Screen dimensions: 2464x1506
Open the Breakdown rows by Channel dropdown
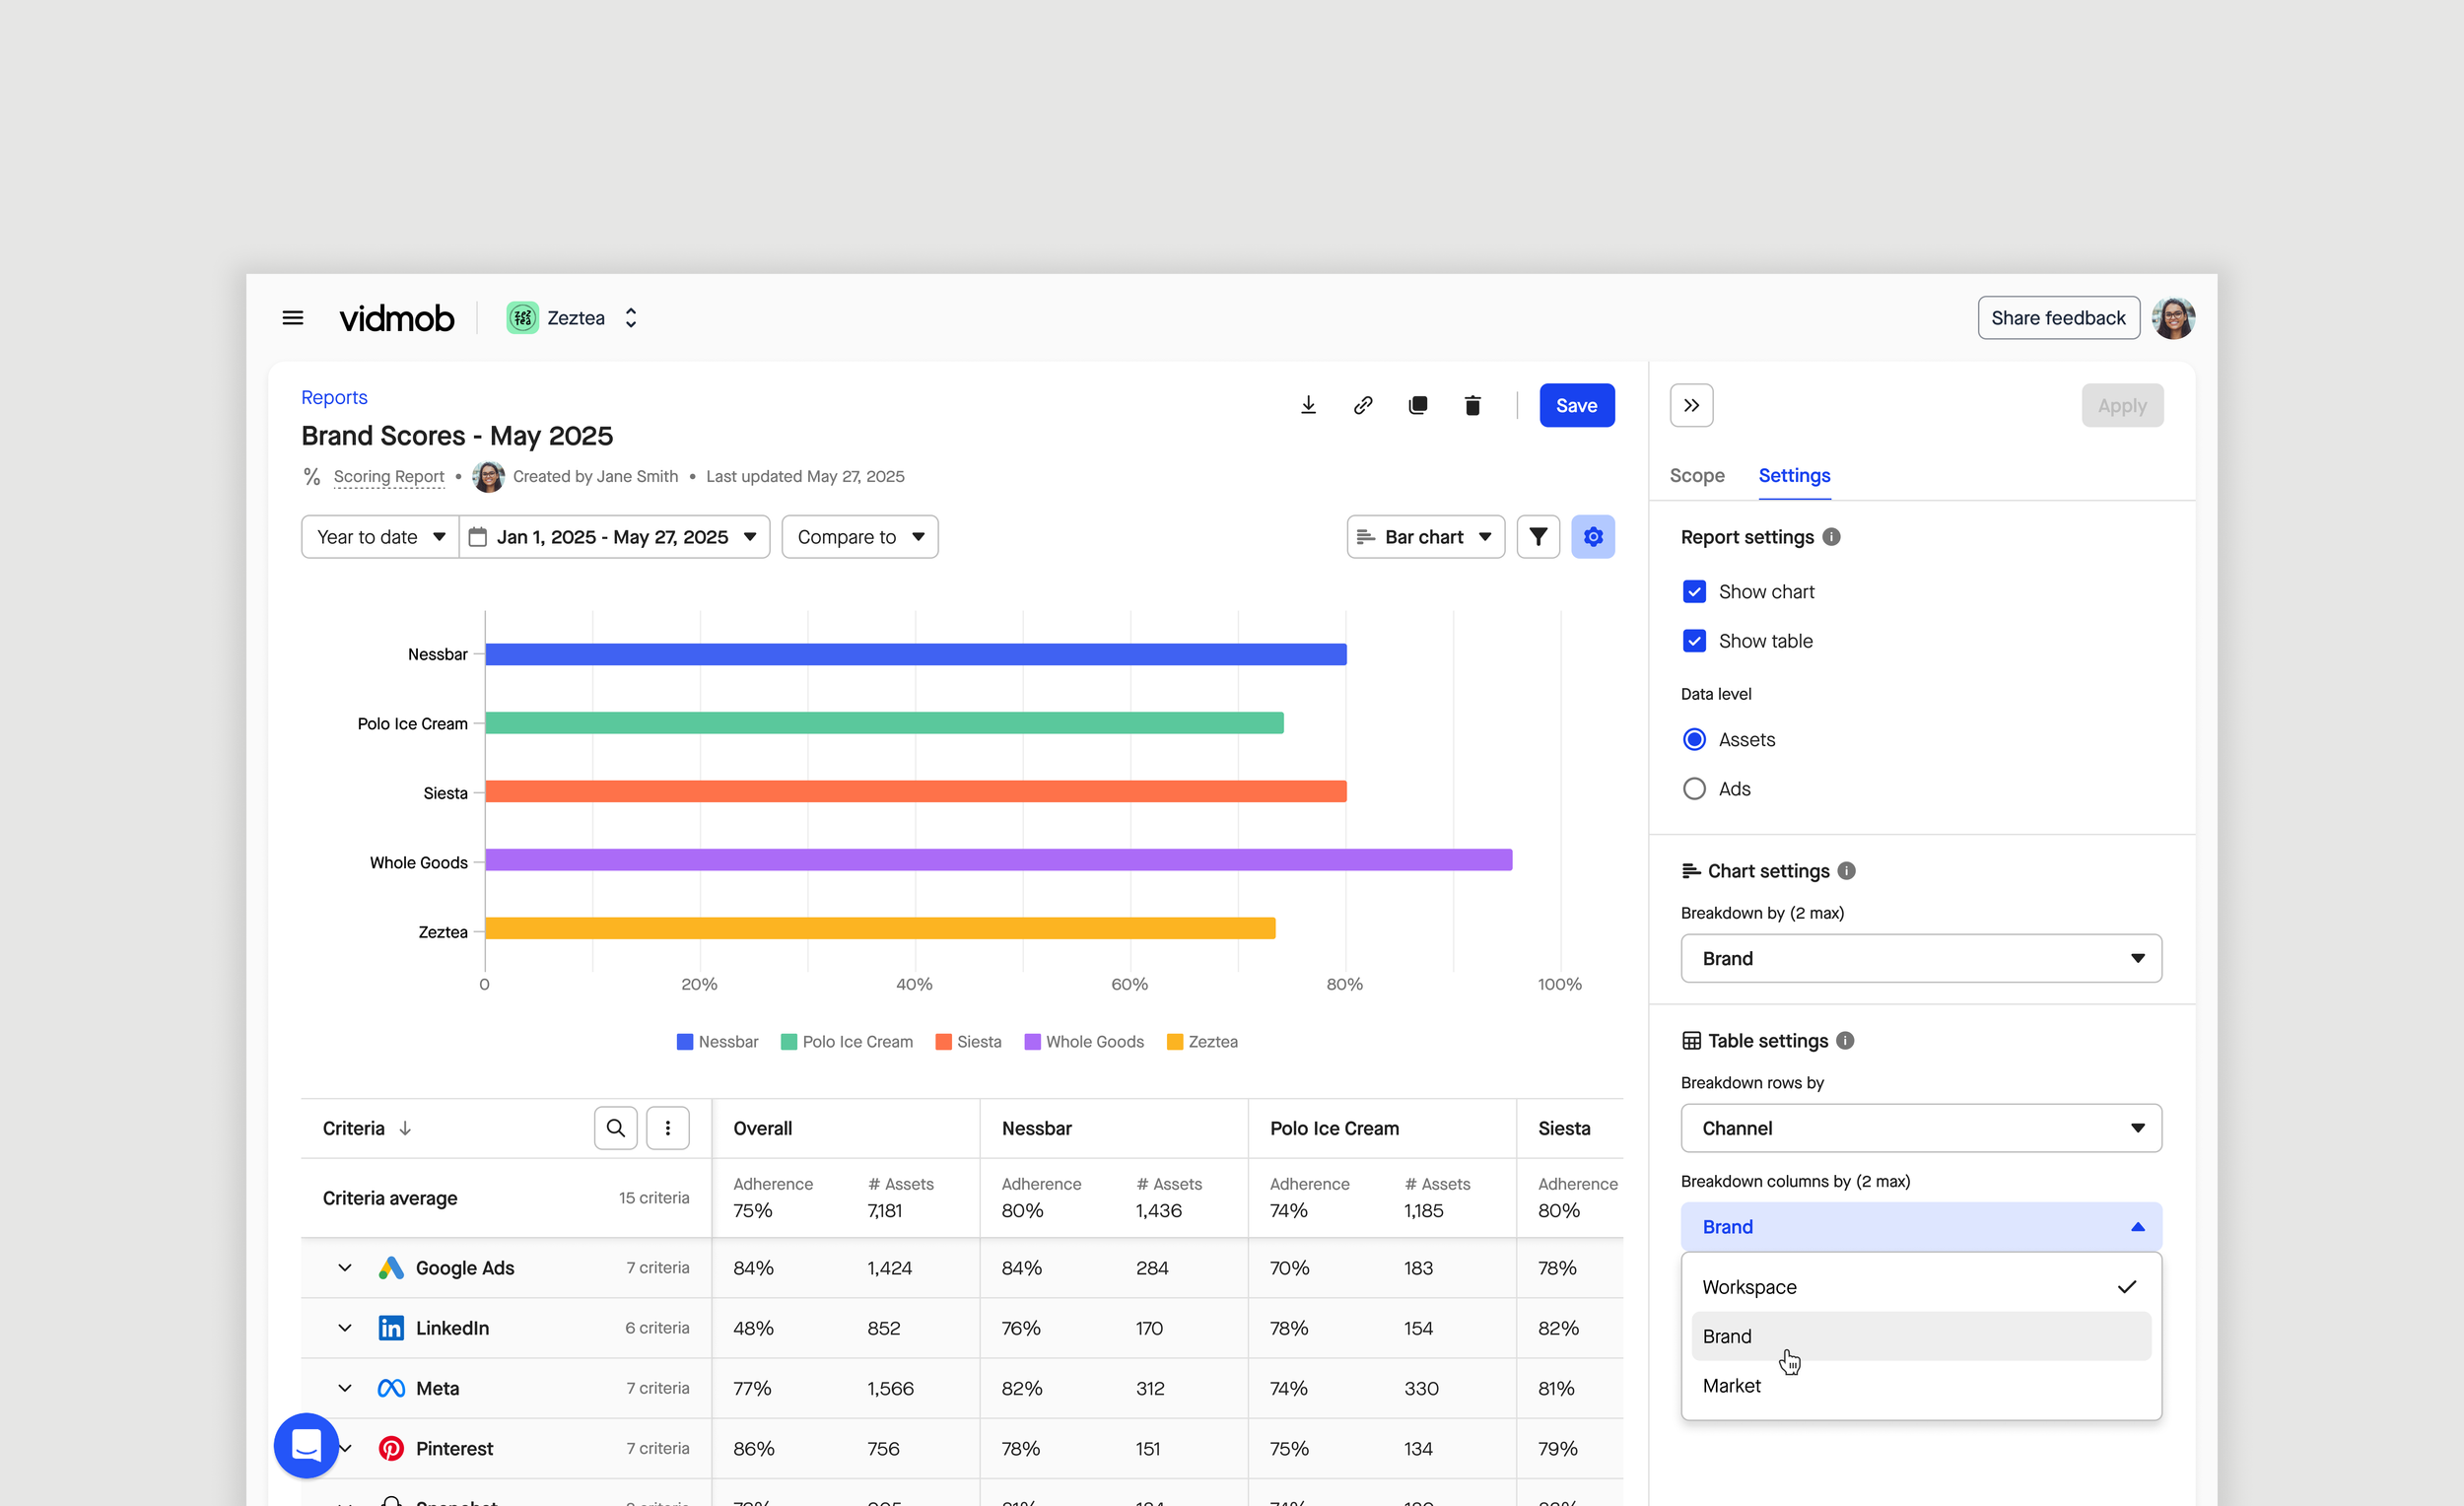1920,1128
